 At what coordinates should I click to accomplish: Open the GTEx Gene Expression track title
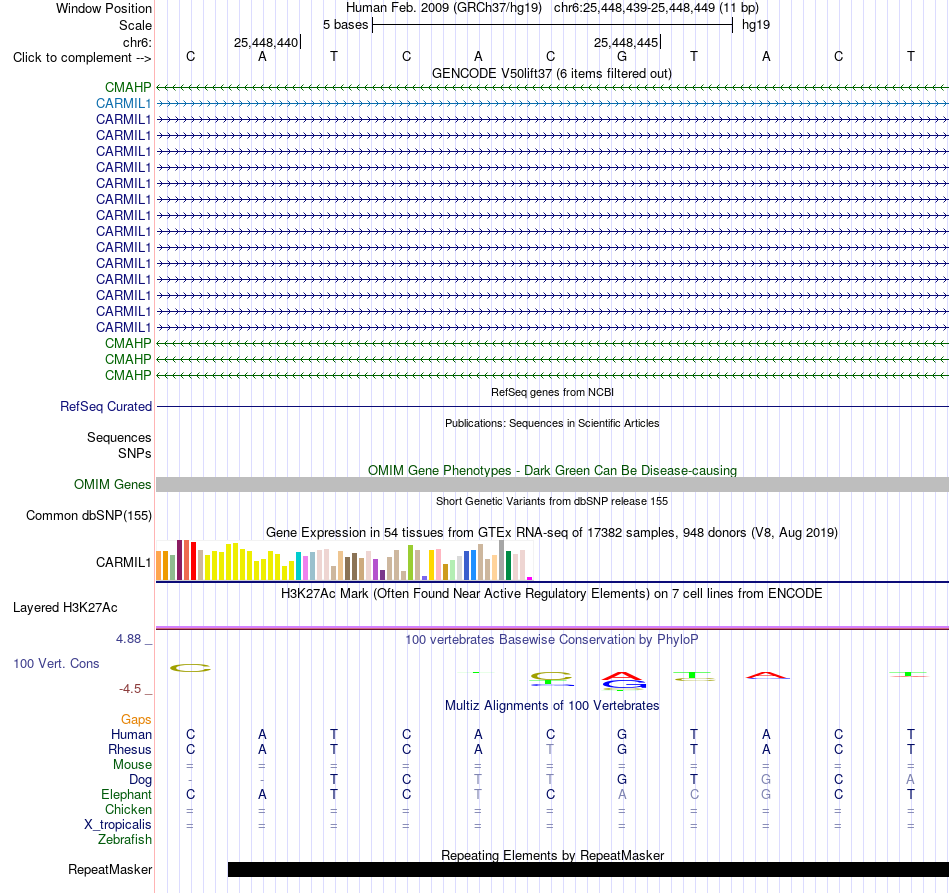(552, 533)
